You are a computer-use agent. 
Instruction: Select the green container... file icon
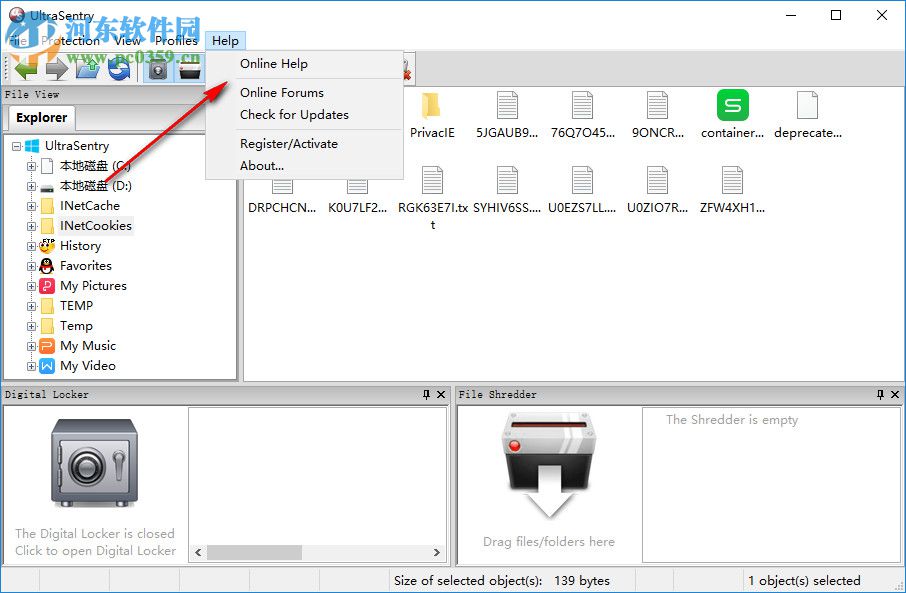click(733, 105)
